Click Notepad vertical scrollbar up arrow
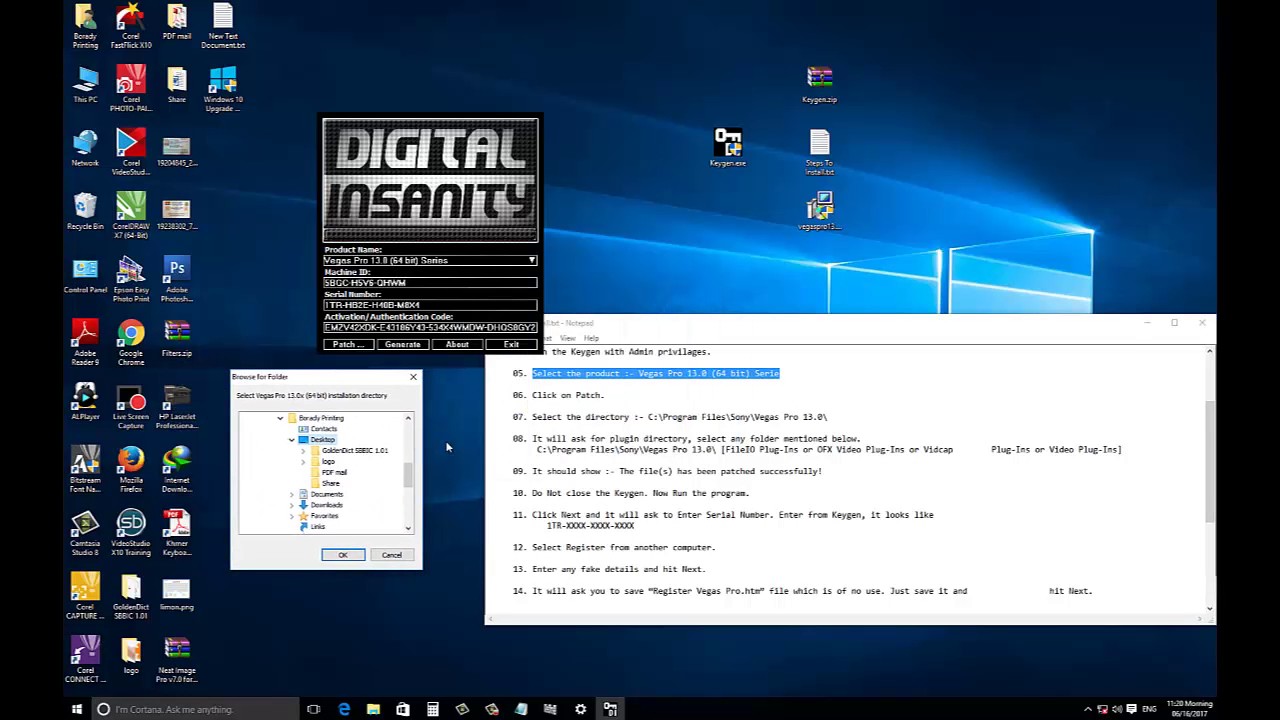Screen dimensions: 1280x720 (x=1210, y=351)
